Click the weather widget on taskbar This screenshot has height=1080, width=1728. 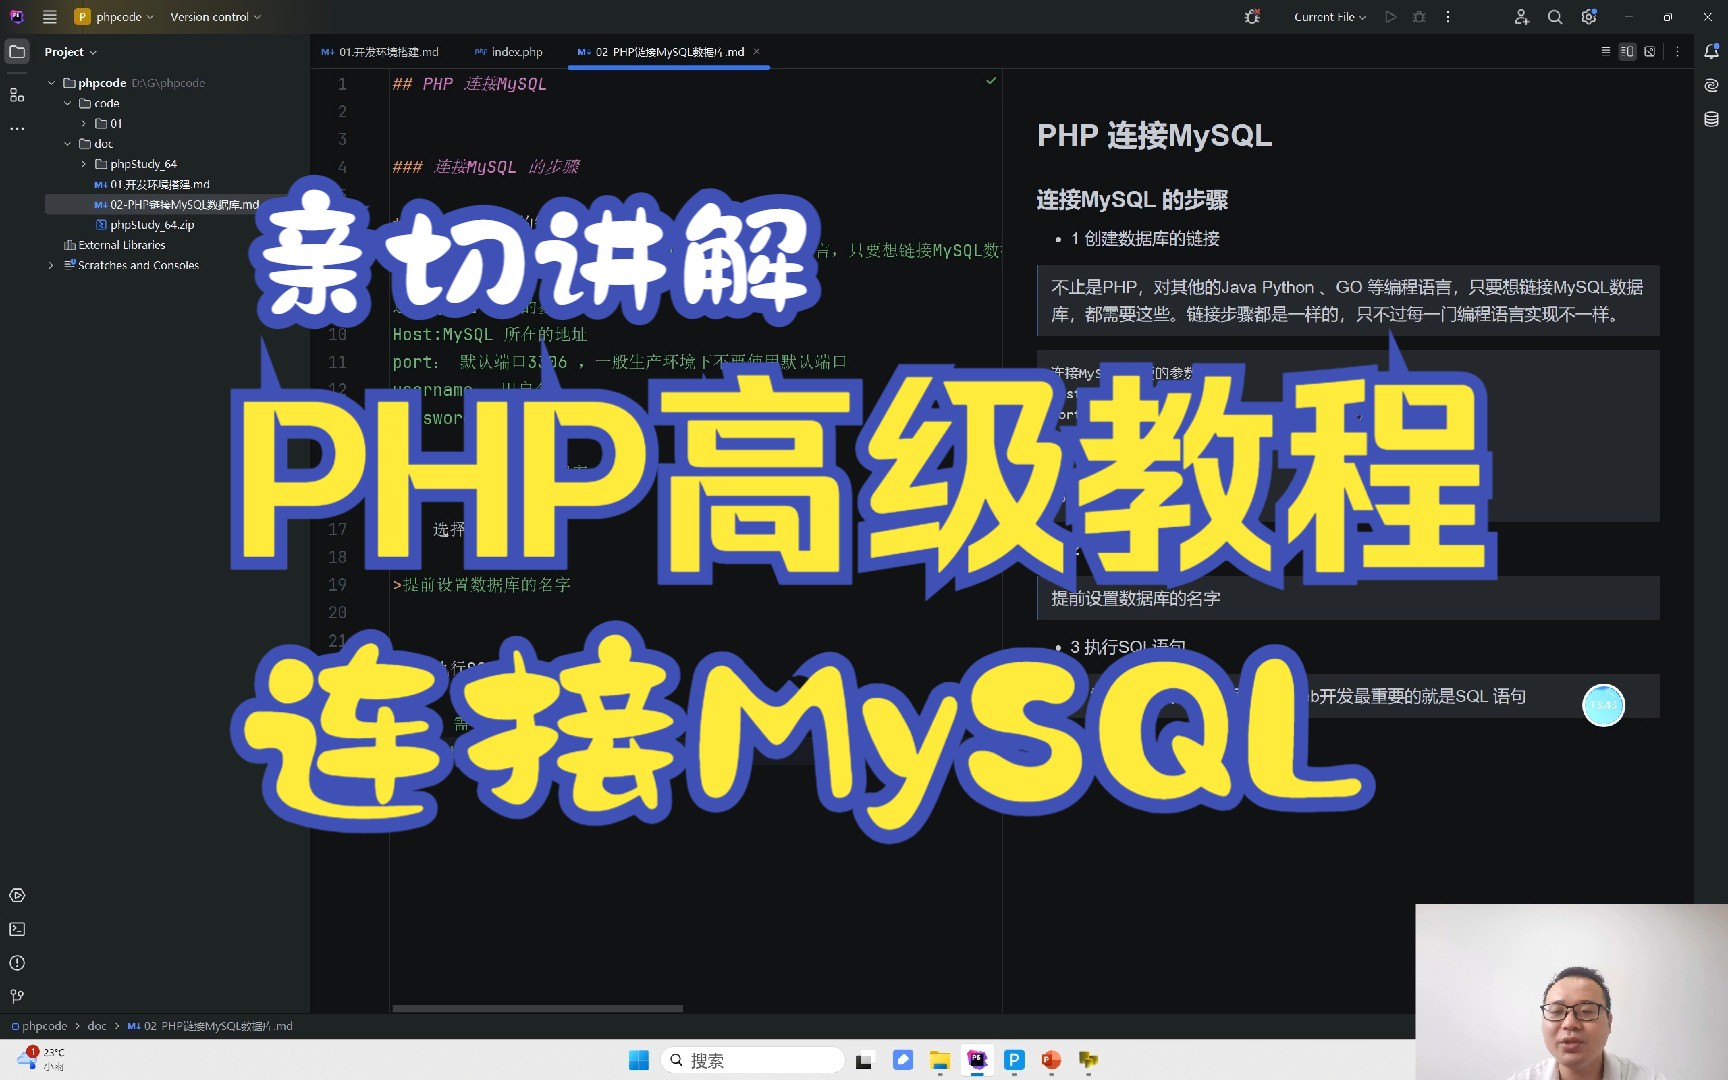[x=41, y=1059]
